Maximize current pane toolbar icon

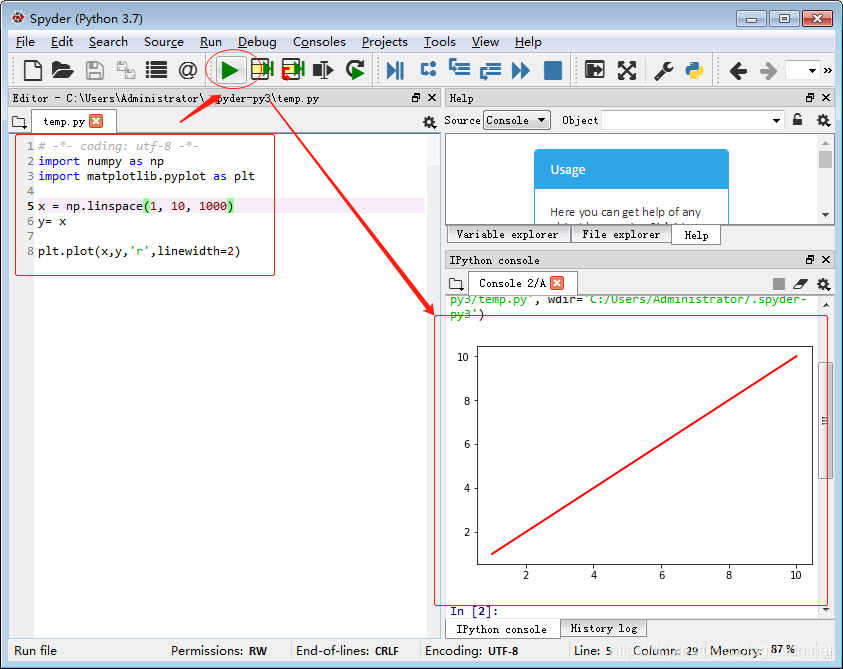pos(595,70)
